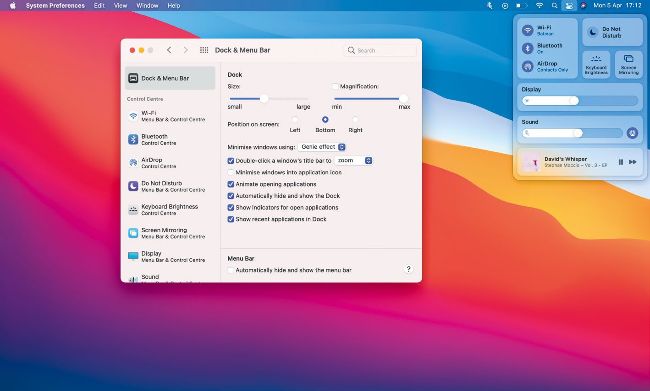Select Do Not Disturb in the sidebar
Viewport: 650px width, 391px height.
(170, 186)
